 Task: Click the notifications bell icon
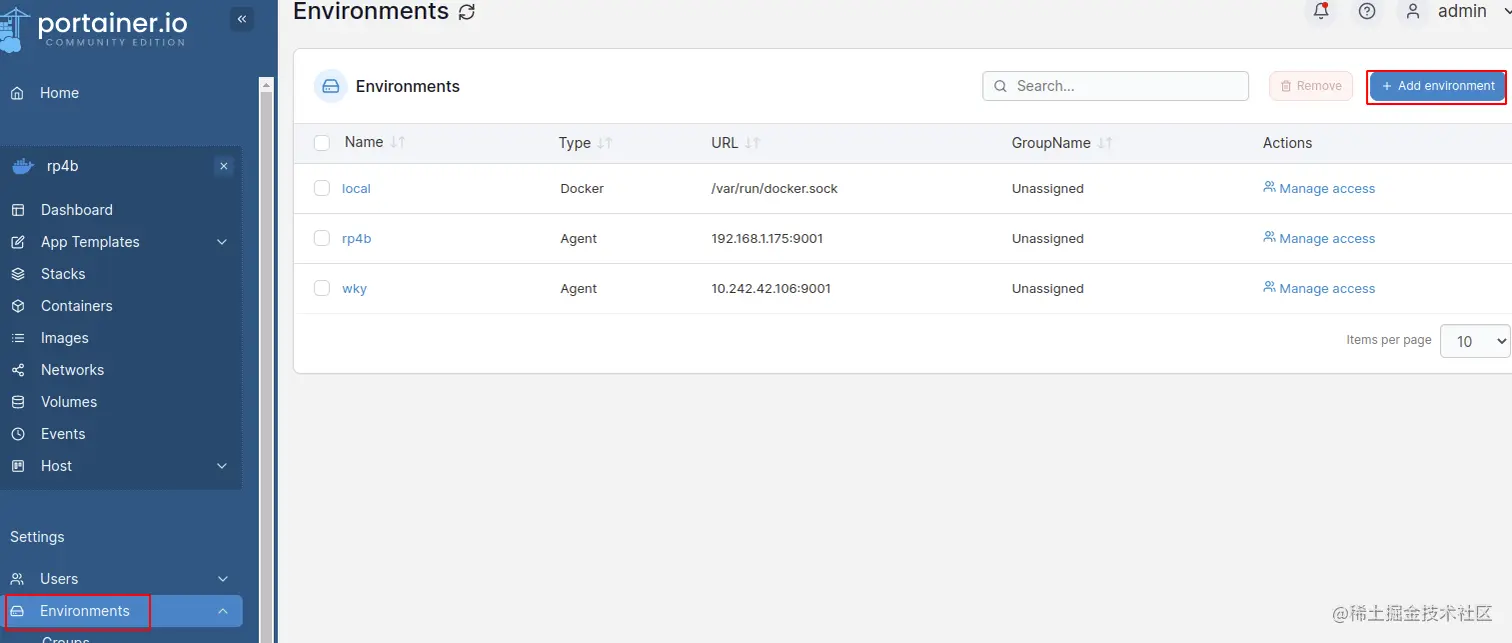1321,12
